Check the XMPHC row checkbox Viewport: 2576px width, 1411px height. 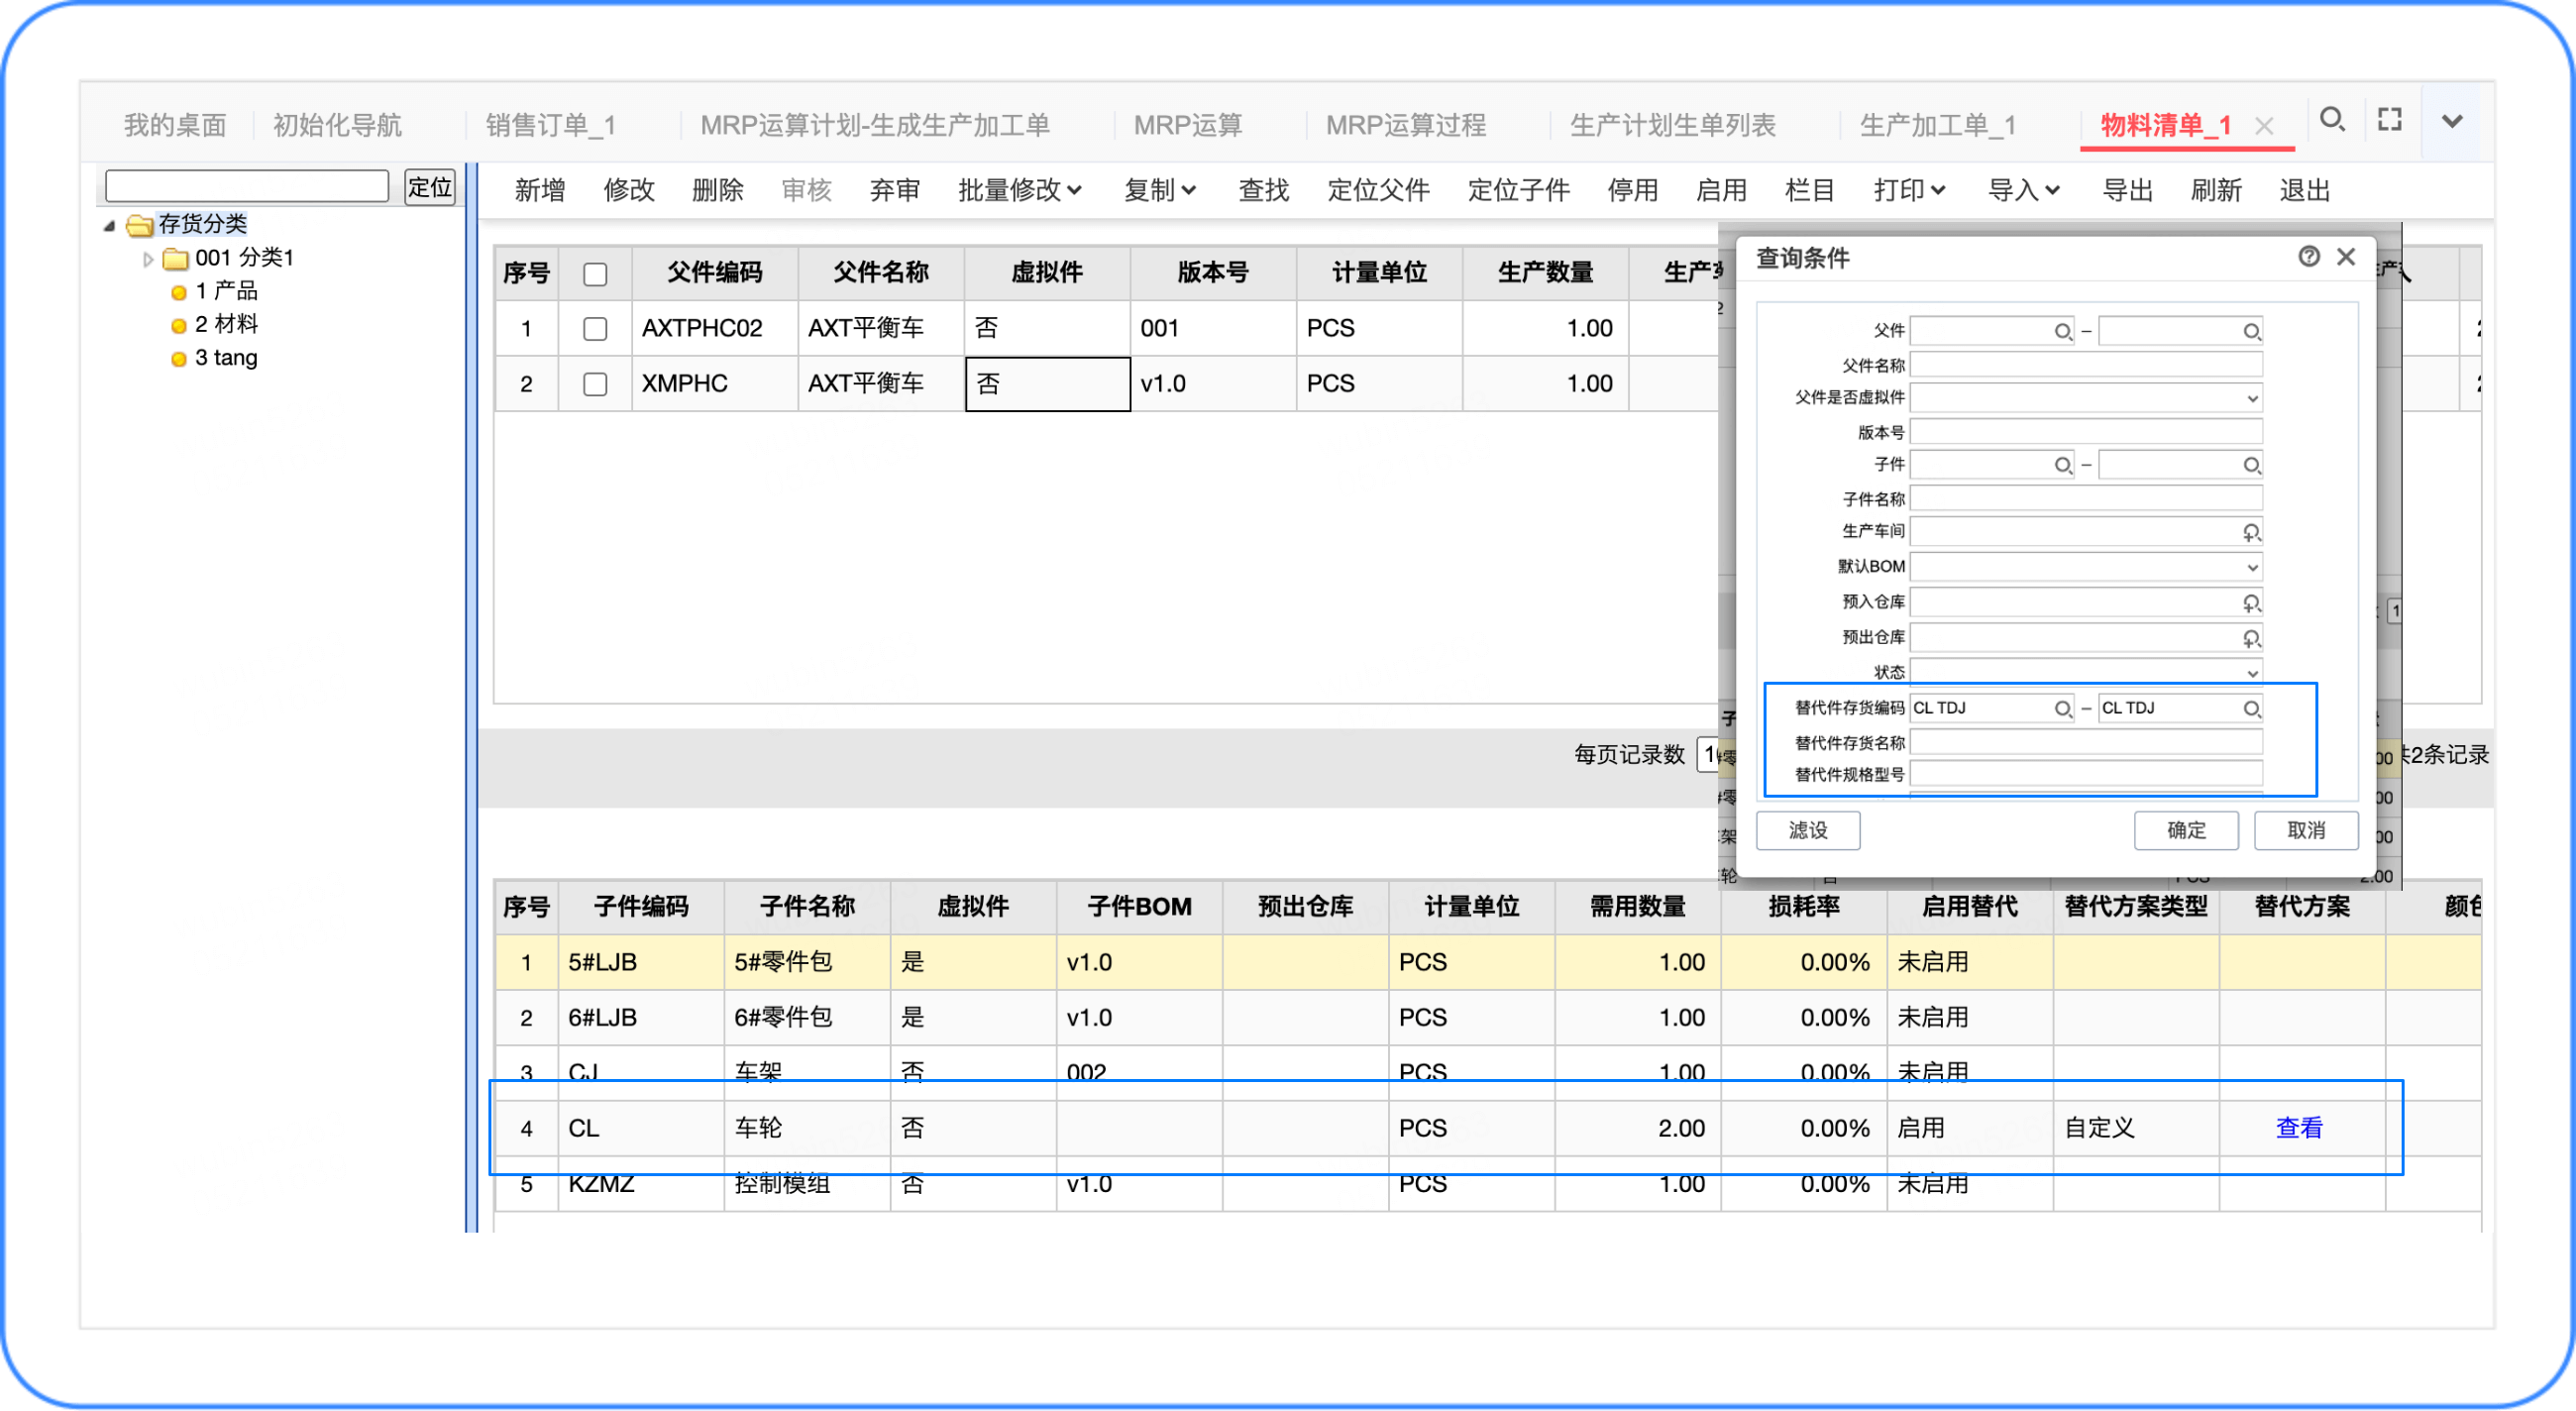click(x=595, y=384)
